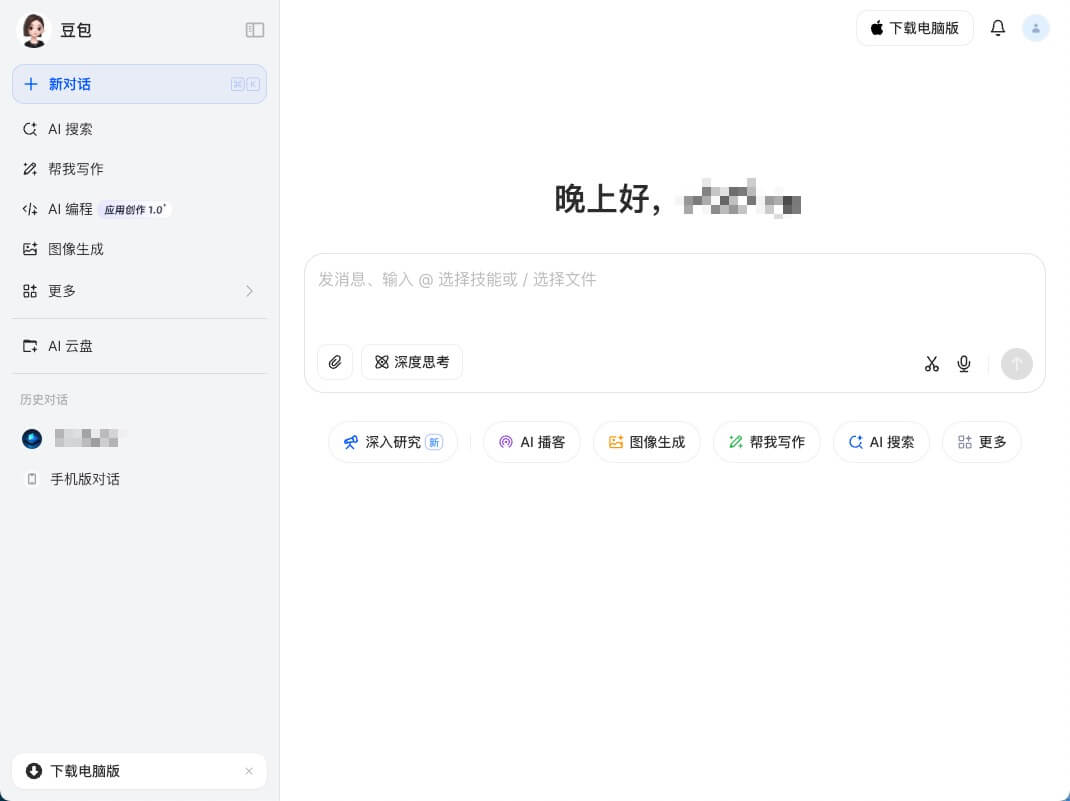Open the user profile avatar
Screen dimensions: 1070x801
pyautogui.click(x=1035, y=28)
